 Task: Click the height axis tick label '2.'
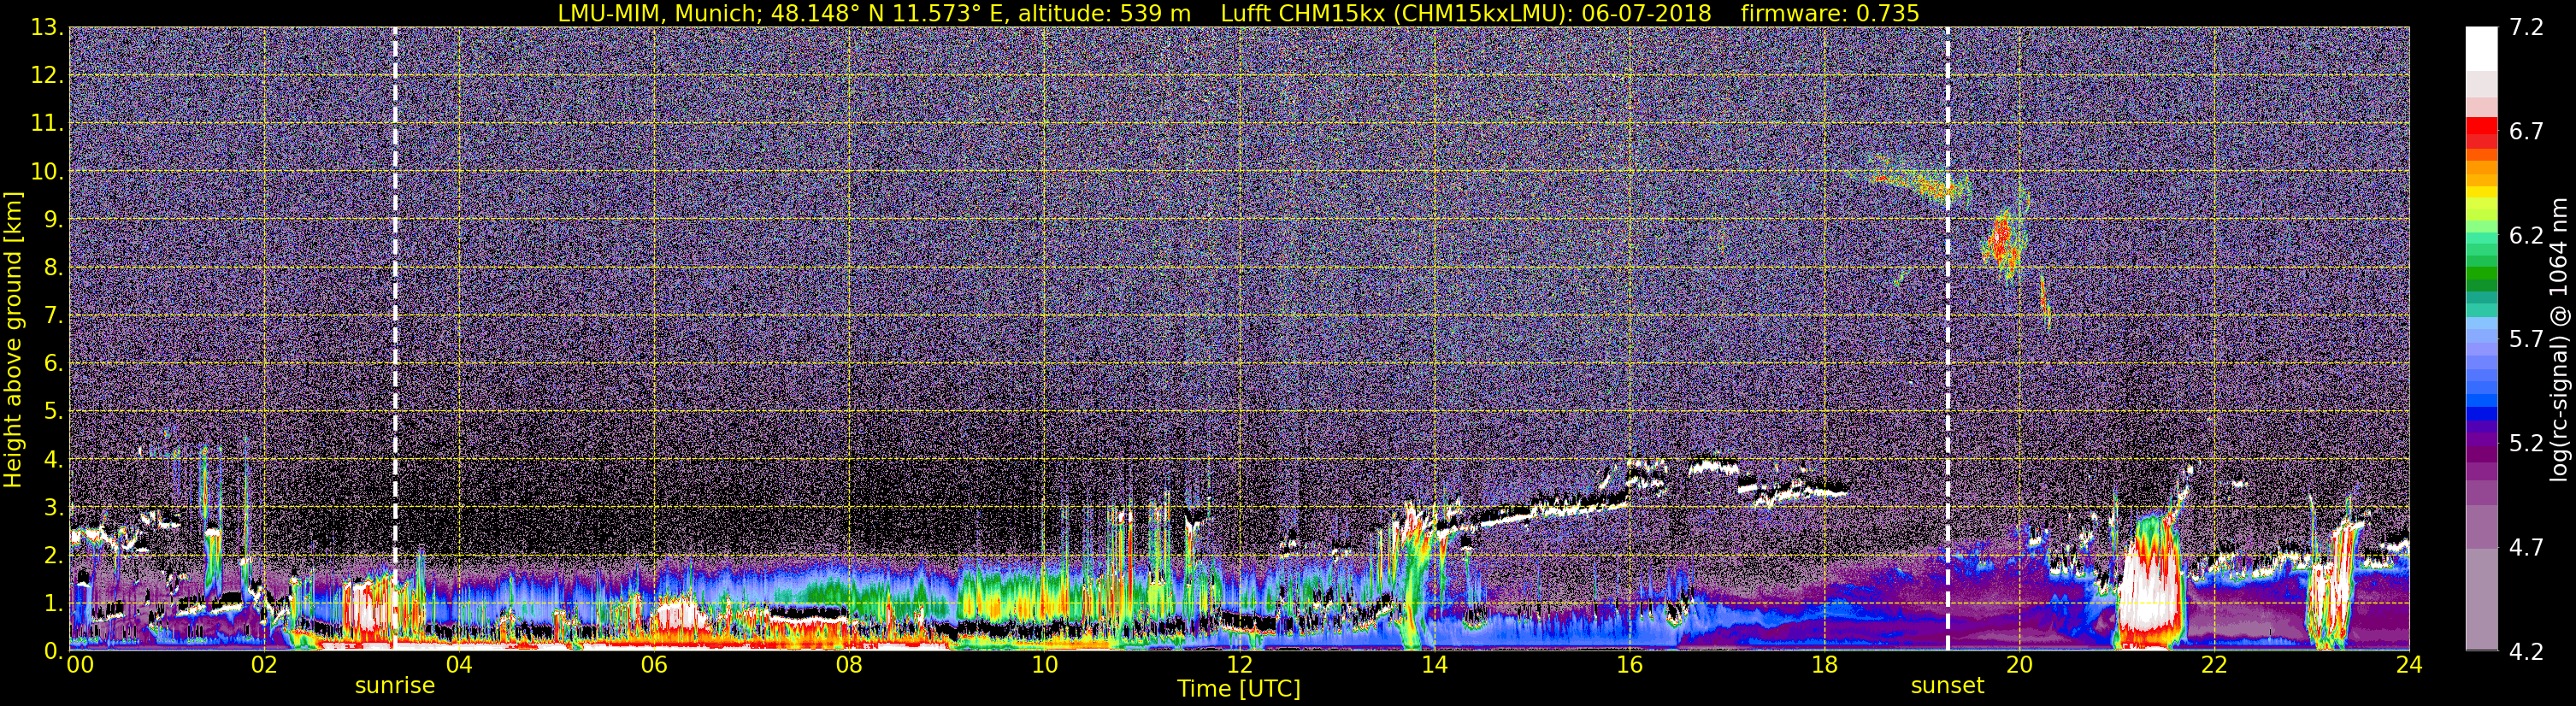(53, 556)
